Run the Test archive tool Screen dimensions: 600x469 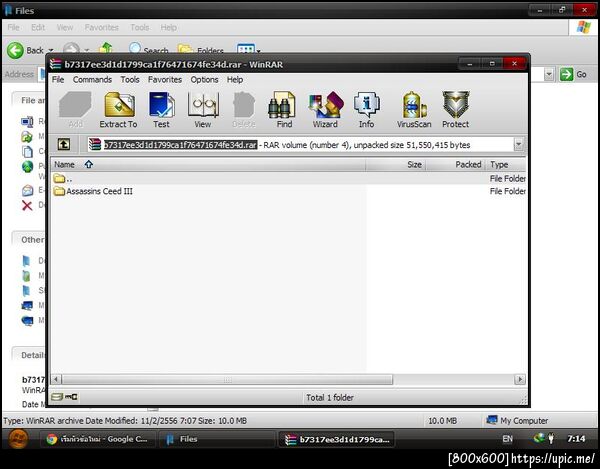coord(161,110)
